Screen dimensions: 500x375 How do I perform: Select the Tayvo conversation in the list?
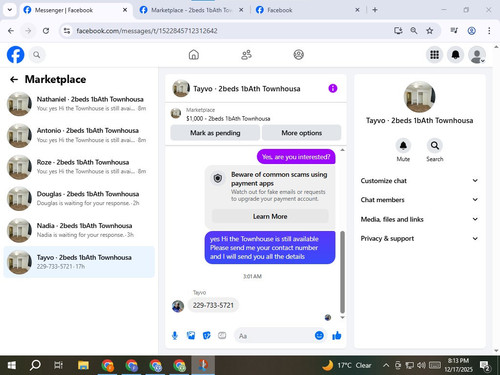[79, 262]
